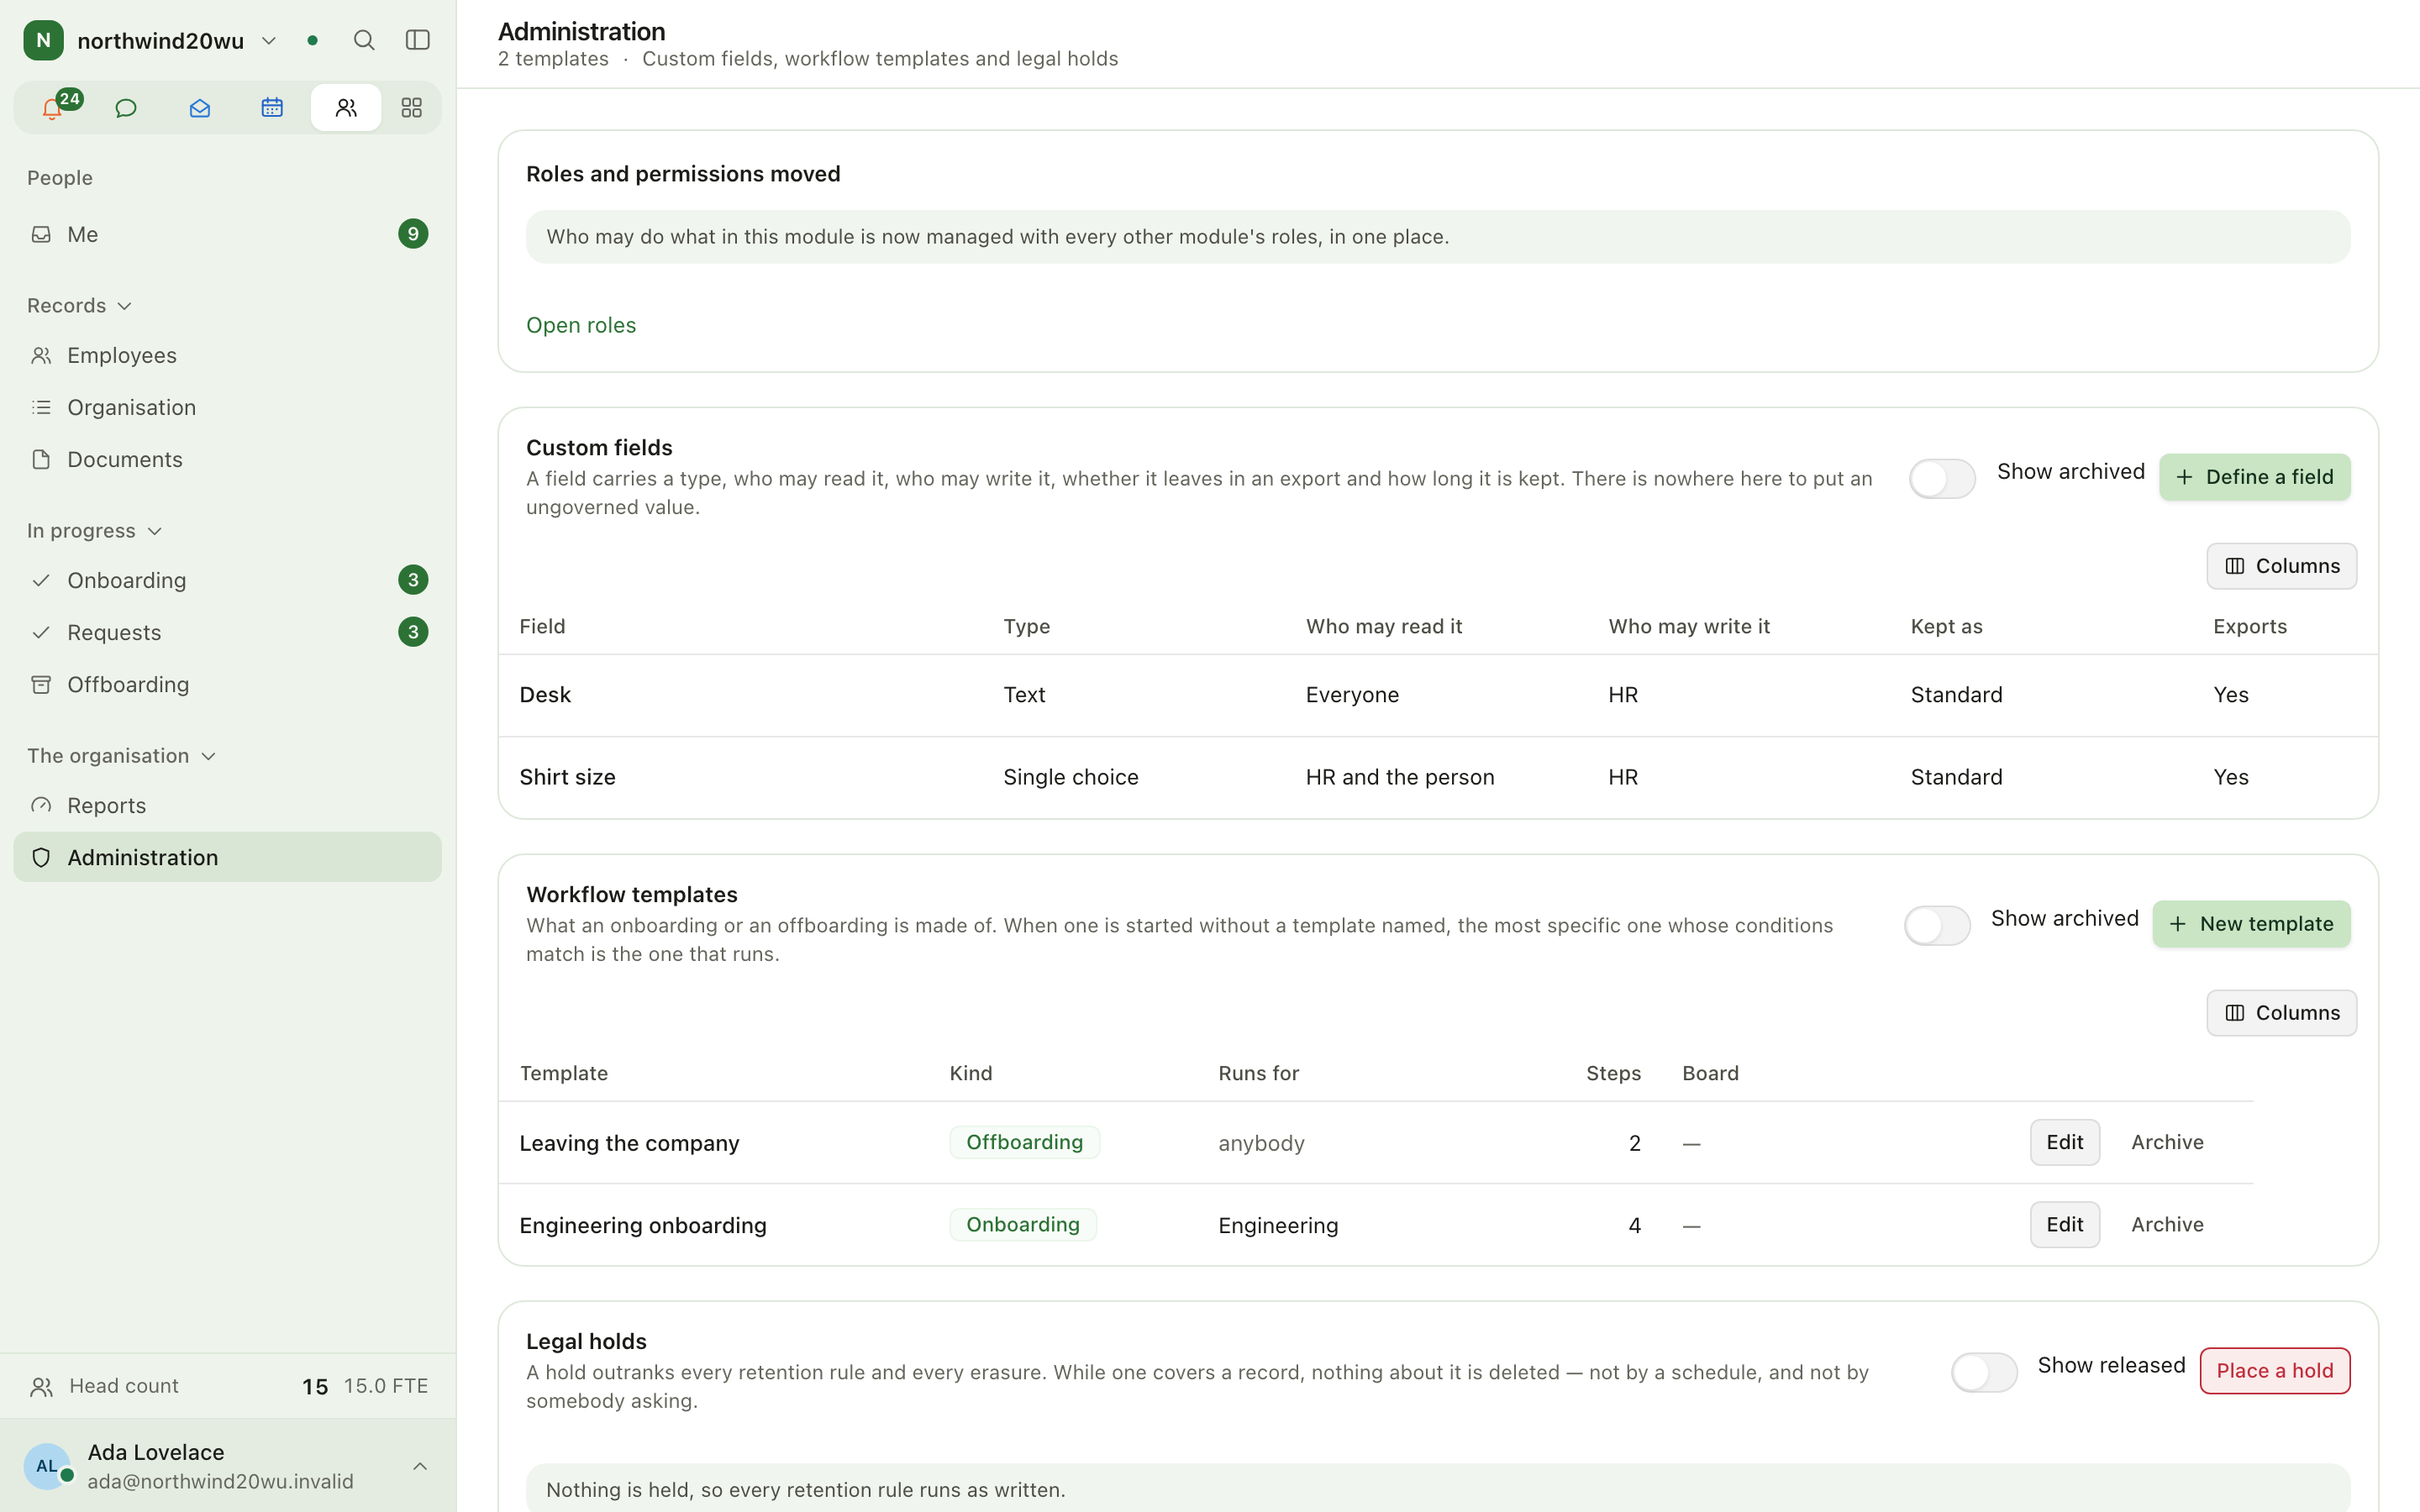2420x1512 pixels.
Task: Open Offboarding in the sidebar
Action: tap(227, 684)
